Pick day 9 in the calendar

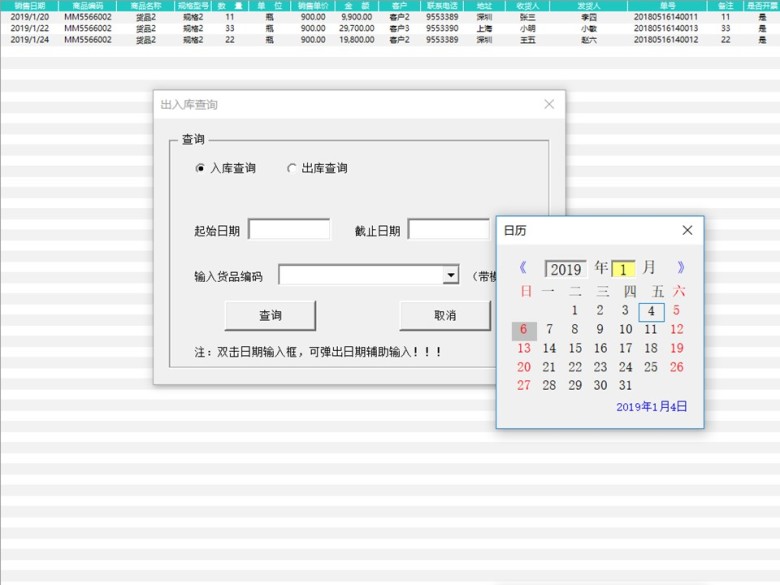click(600, 329)
